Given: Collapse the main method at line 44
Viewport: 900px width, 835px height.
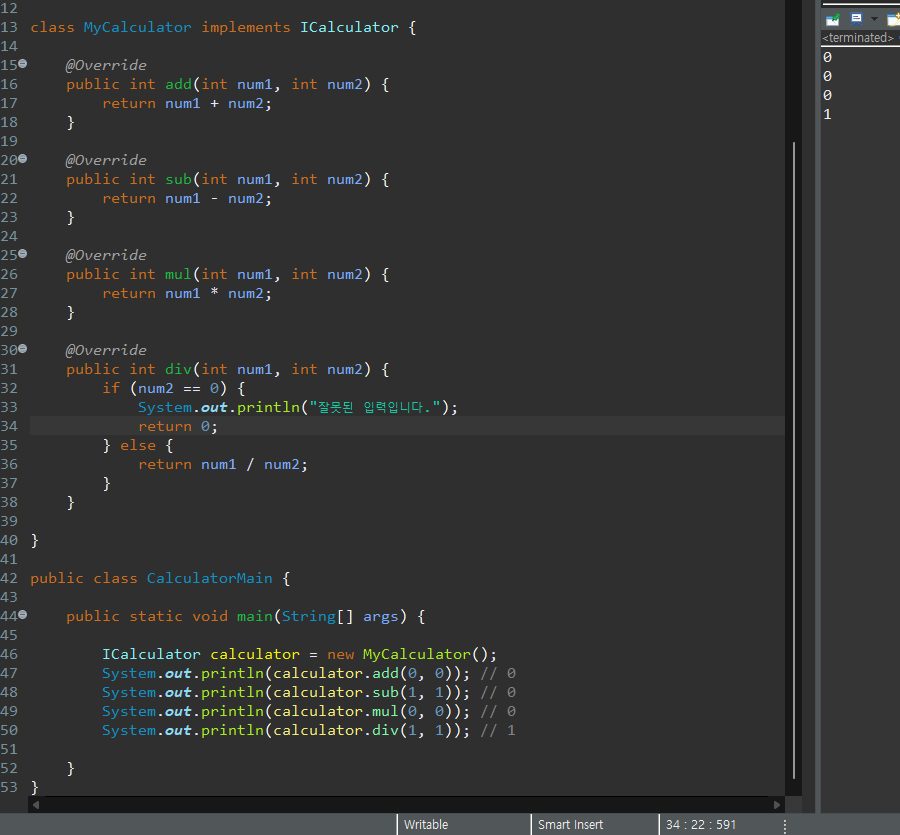Looking at the screenshot, I should pos(22,615).
